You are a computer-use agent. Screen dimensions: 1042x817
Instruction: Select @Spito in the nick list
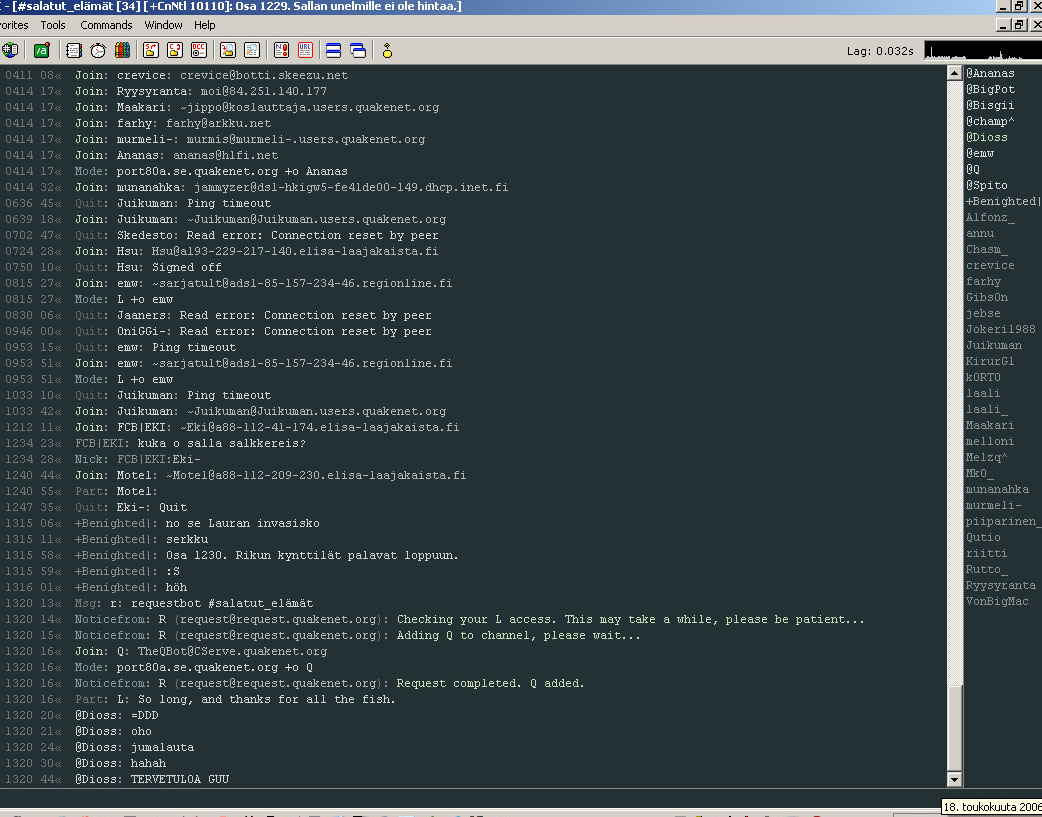(x=987, y=185)
